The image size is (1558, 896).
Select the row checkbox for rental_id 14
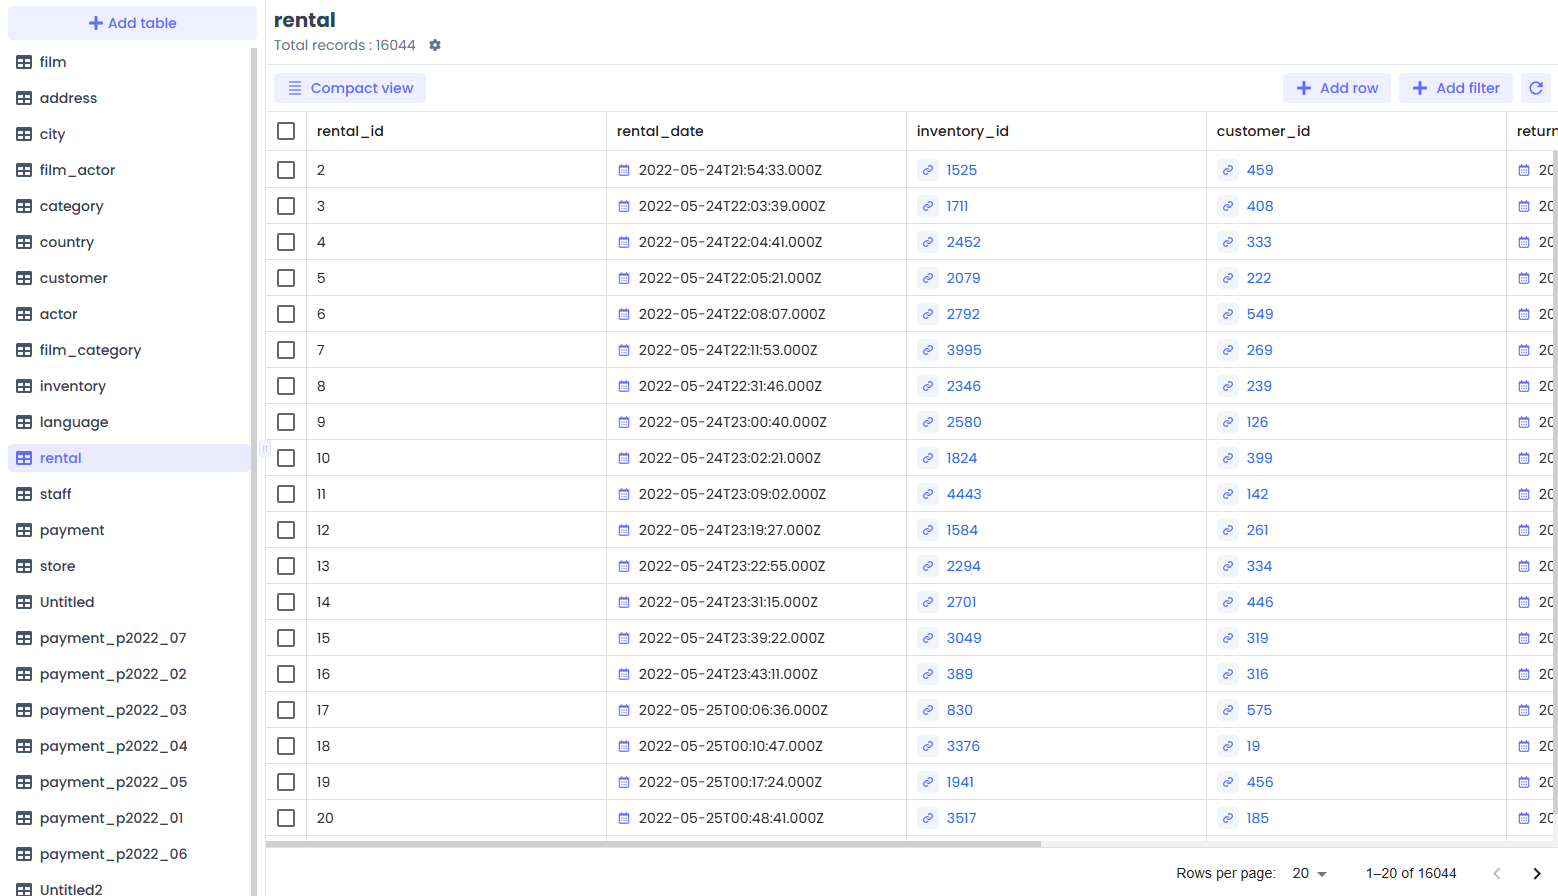tap(286, 602)
